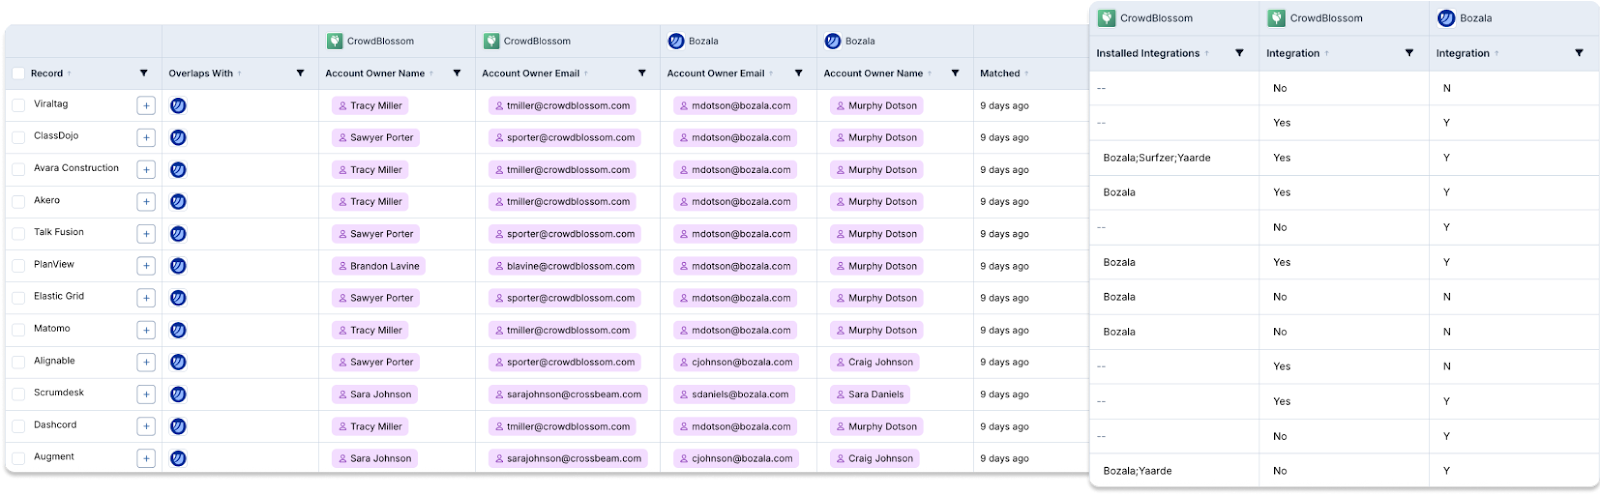Open Bozala Account Owner Email filter arrow

click(798, 73)
